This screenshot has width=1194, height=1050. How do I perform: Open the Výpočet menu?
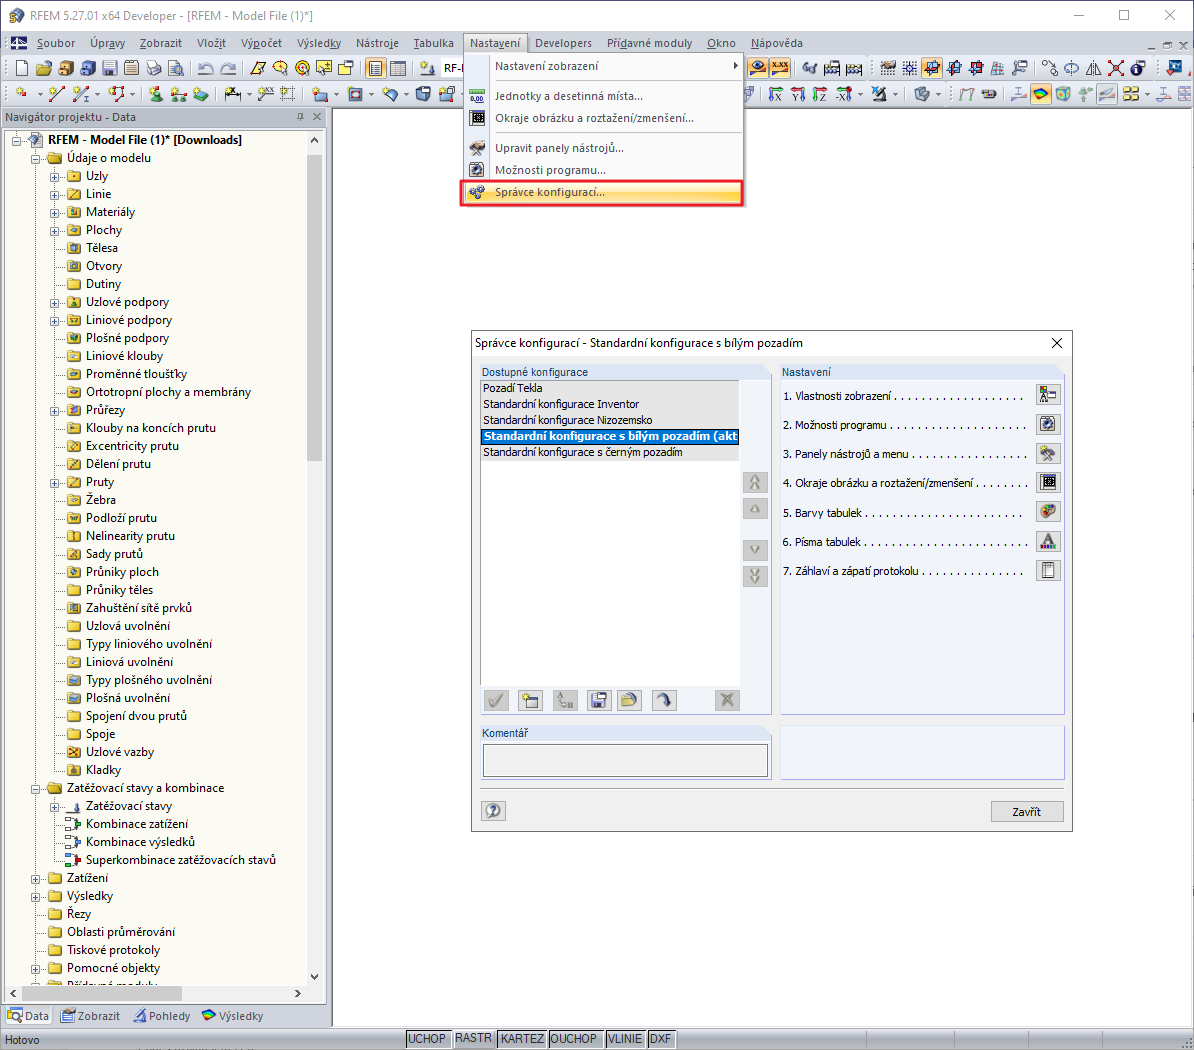click(x=261, y=43)
